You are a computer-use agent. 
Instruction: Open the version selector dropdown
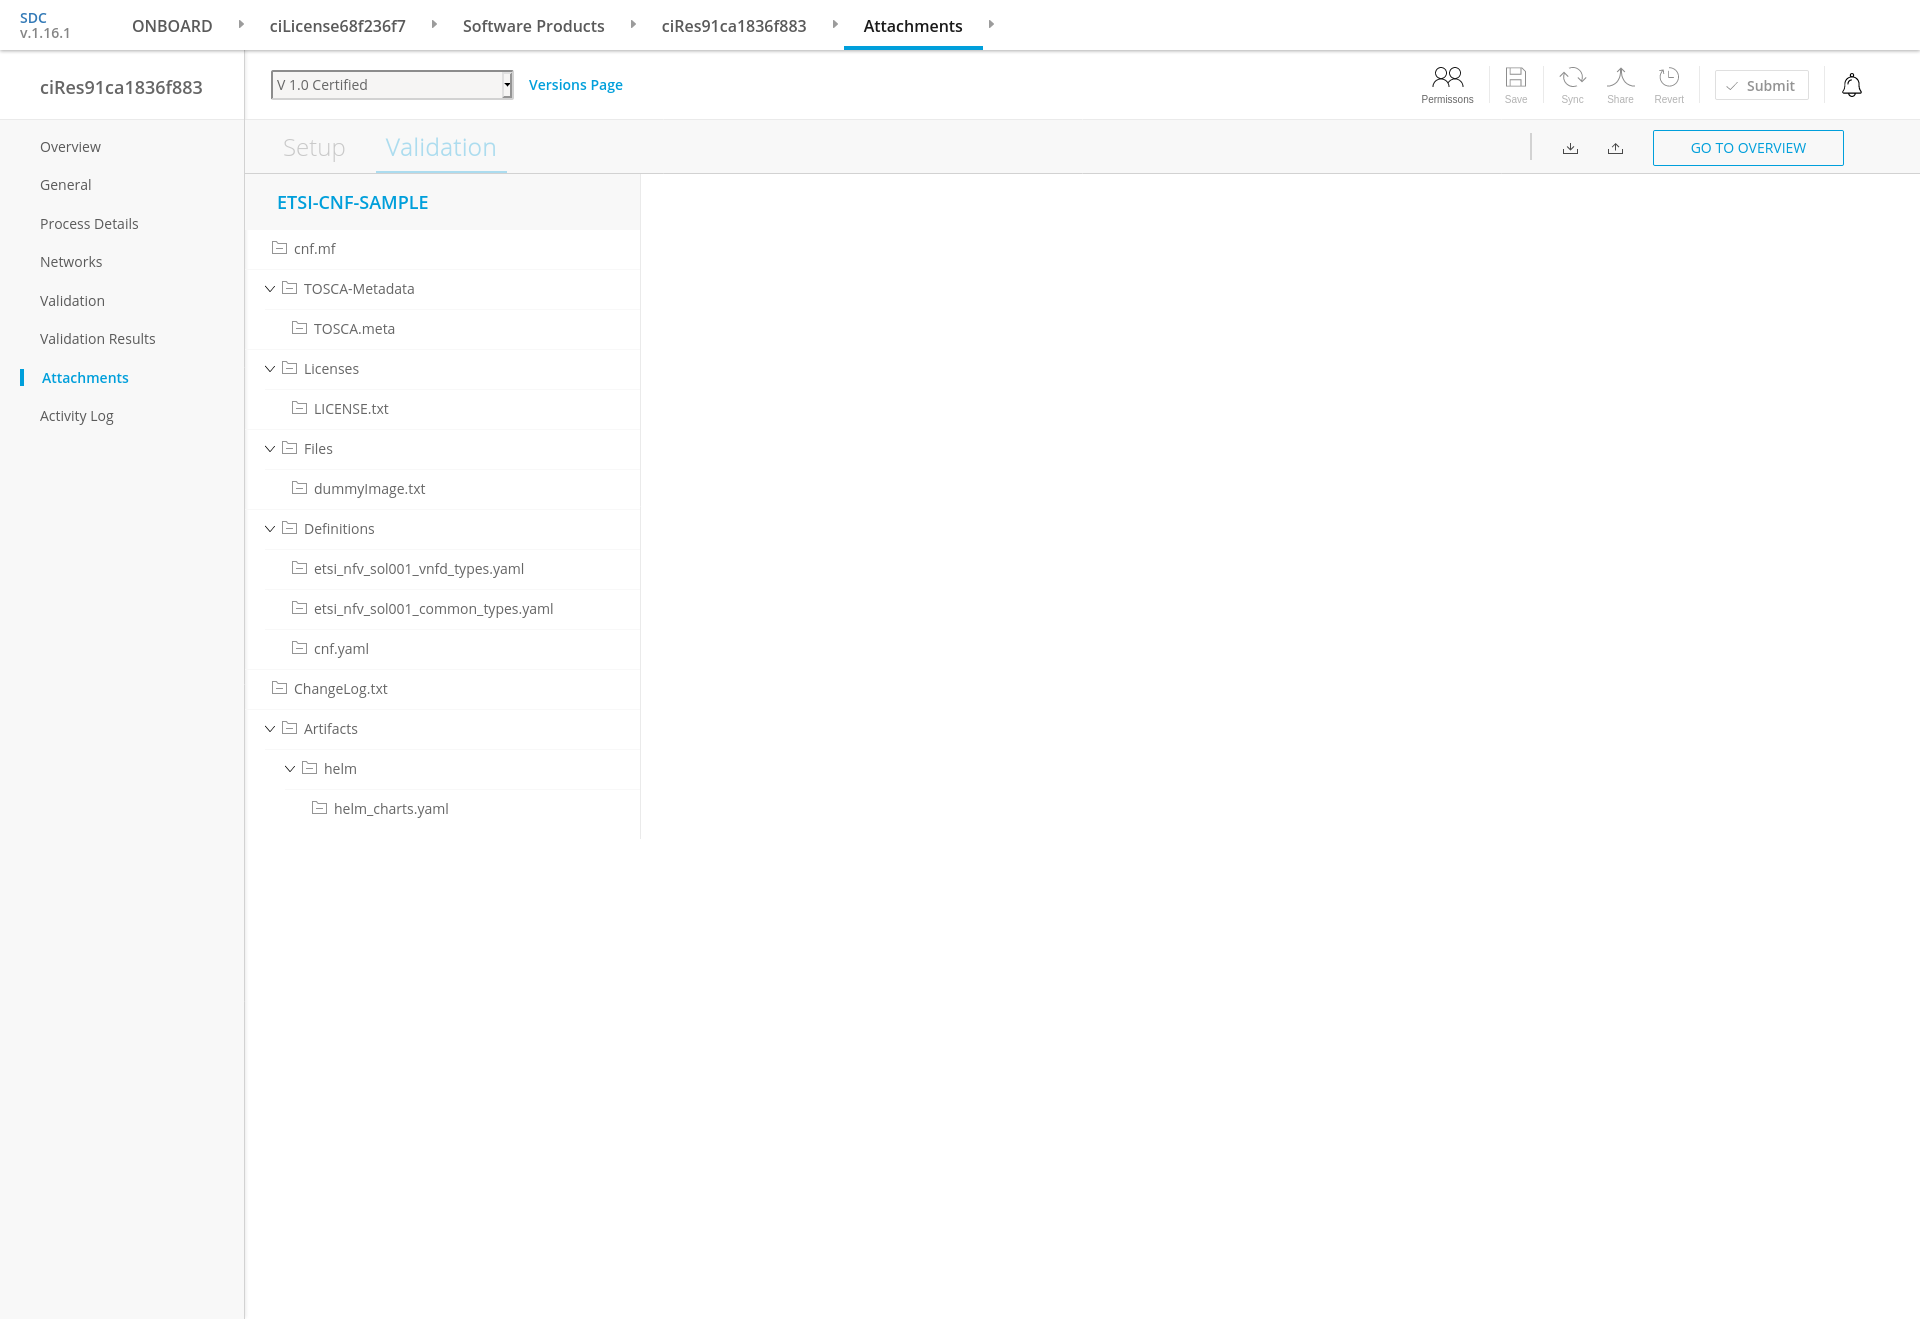point(392,85)
